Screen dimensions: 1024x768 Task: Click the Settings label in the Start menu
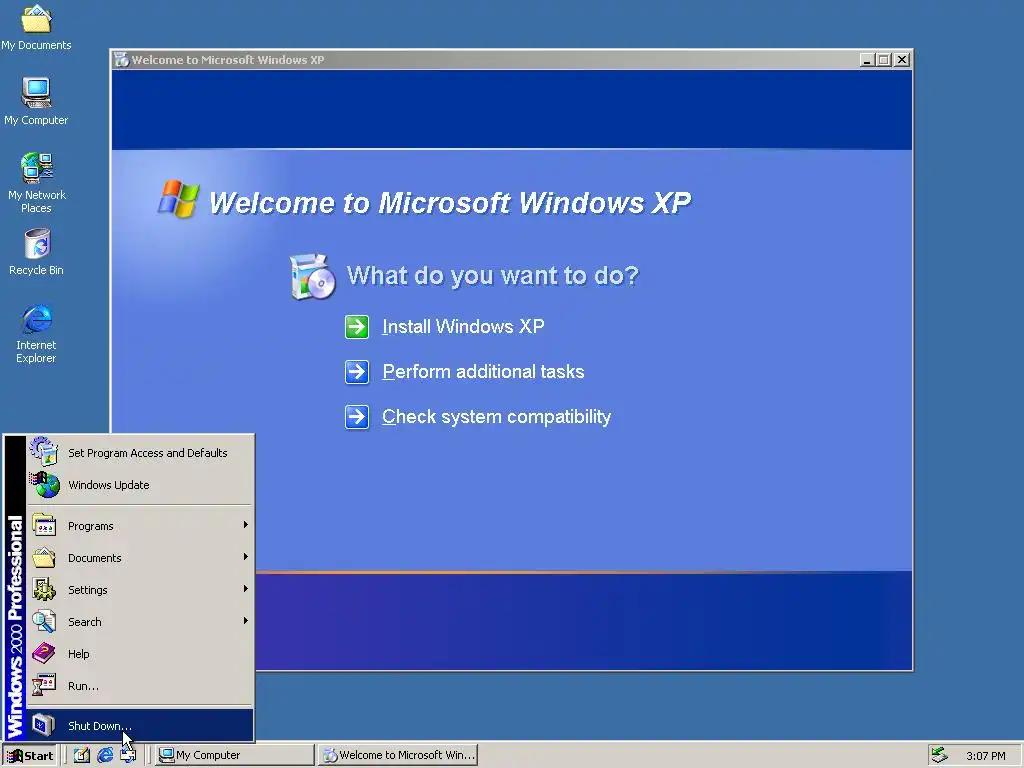88,590
